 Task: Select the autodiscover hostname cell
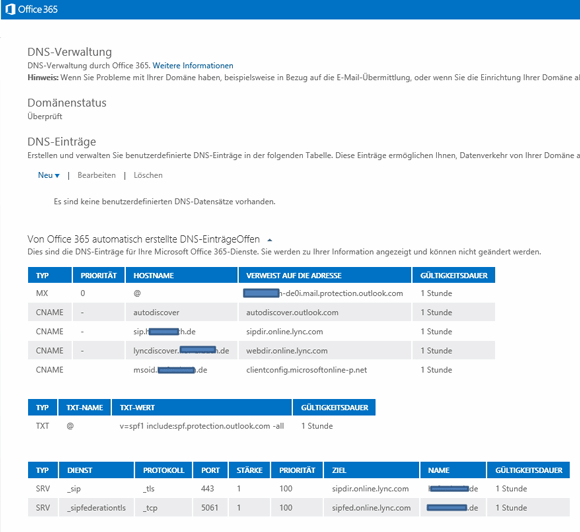tap(156, 312)
